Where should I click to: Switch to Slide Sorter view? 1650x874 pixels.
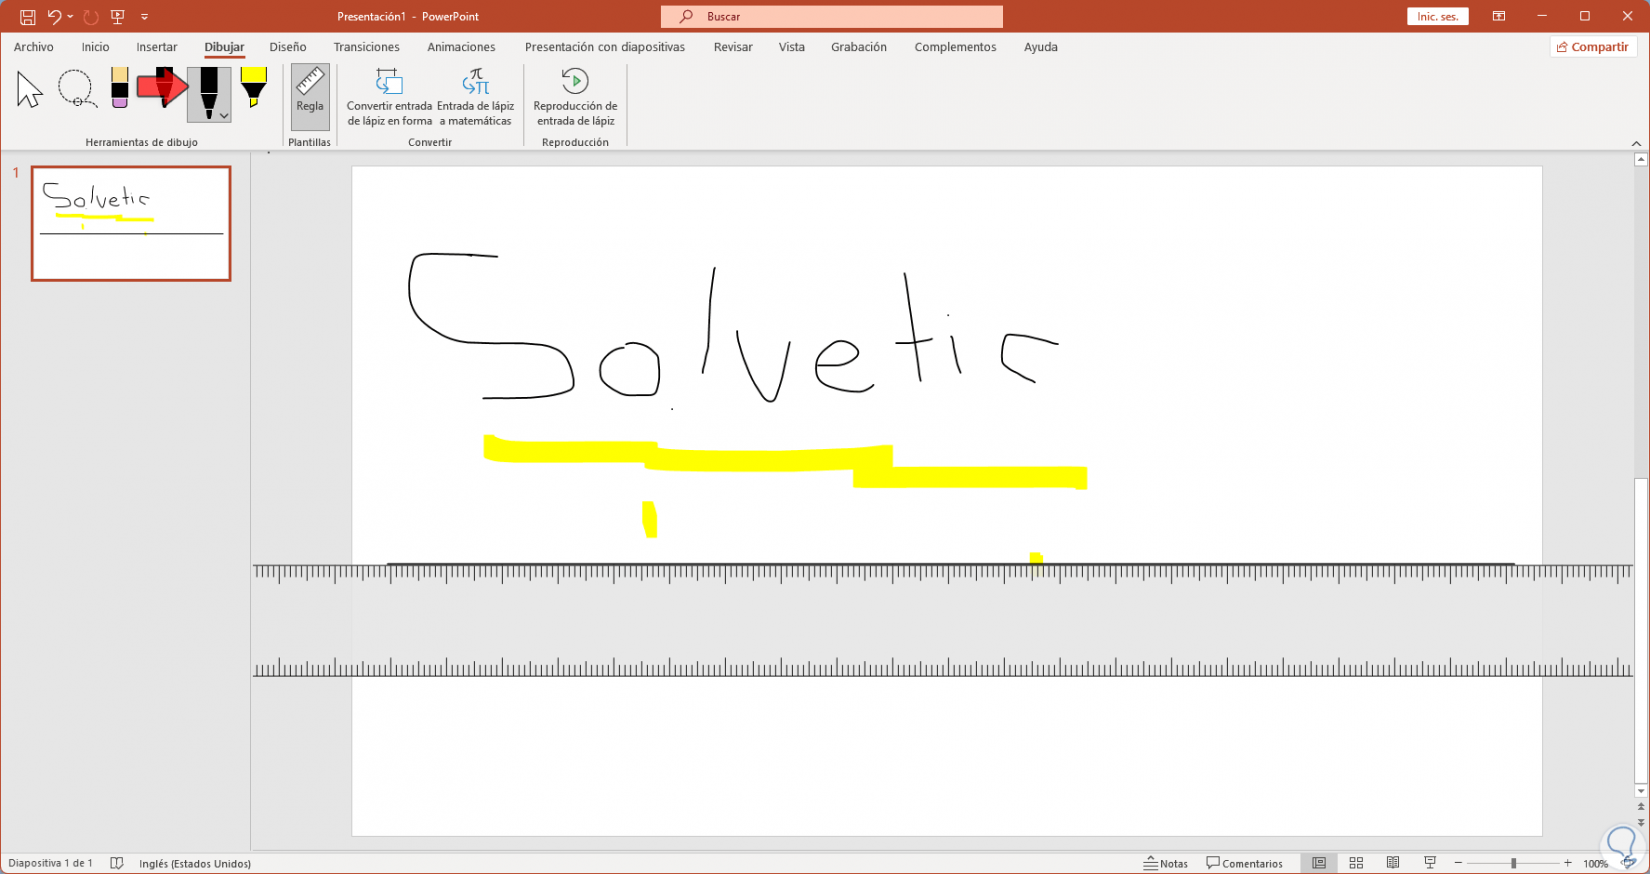click(x=1356, y=863)
